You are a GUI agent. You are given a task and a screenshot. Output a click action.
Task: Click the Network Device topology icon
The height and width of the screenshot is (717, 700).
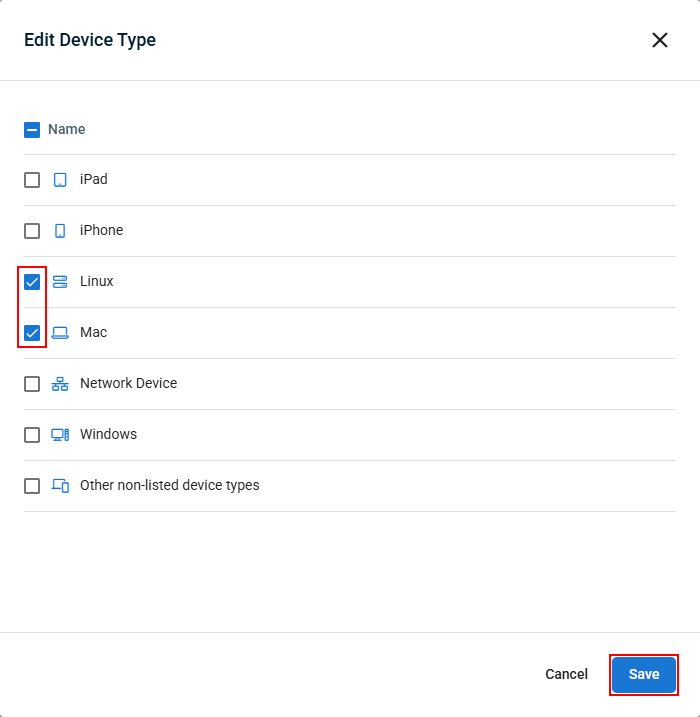pos(60,384)
